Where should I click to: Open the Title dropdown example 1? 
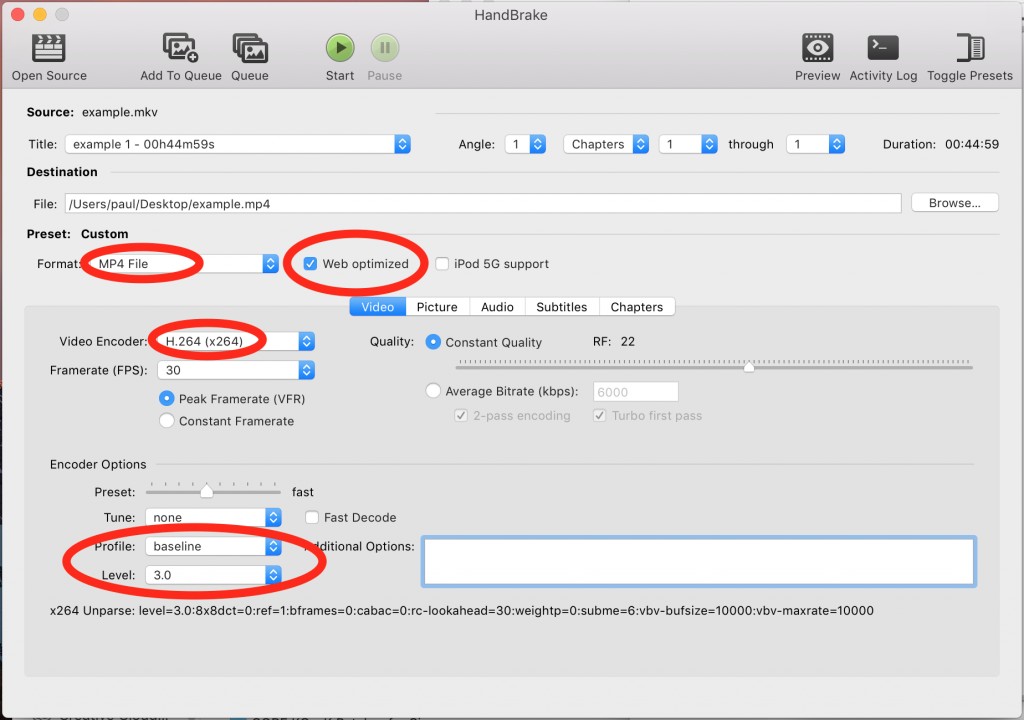coord(238,144)
